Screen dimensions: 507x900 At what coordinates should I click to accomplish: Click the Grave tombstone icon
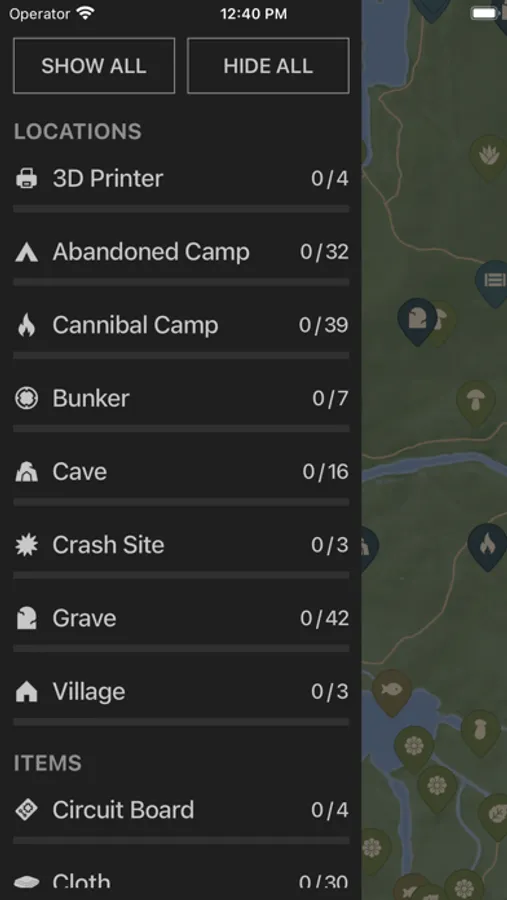[x=26, y=618]
